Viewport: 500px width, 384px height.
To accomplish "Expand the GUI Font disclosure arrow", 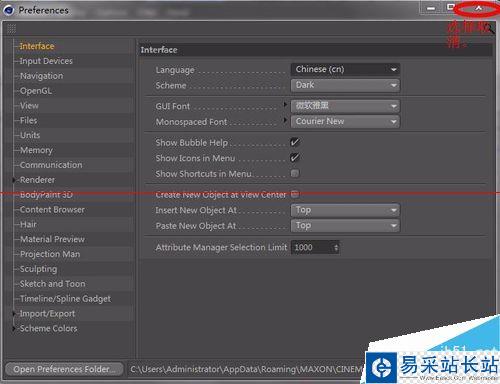I will [x=285, y=104].
